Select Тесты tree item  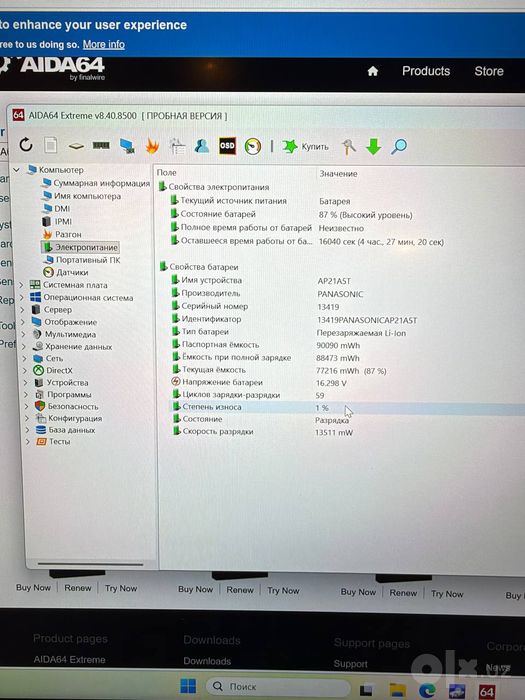pos(59,442)
